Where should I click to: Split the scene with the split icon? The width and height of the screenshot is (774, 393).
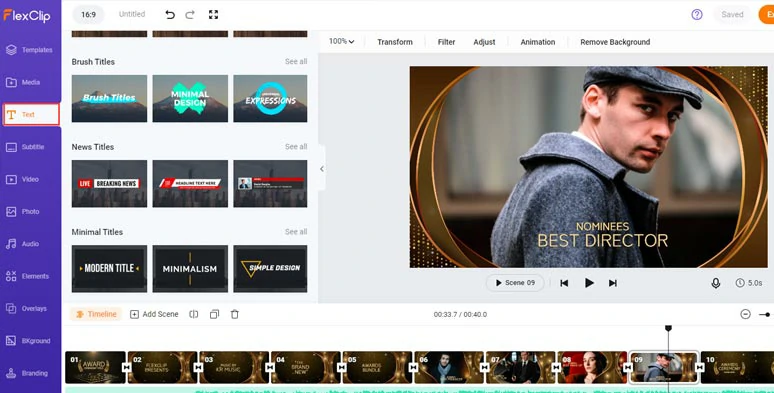click(x=194, y=314)
